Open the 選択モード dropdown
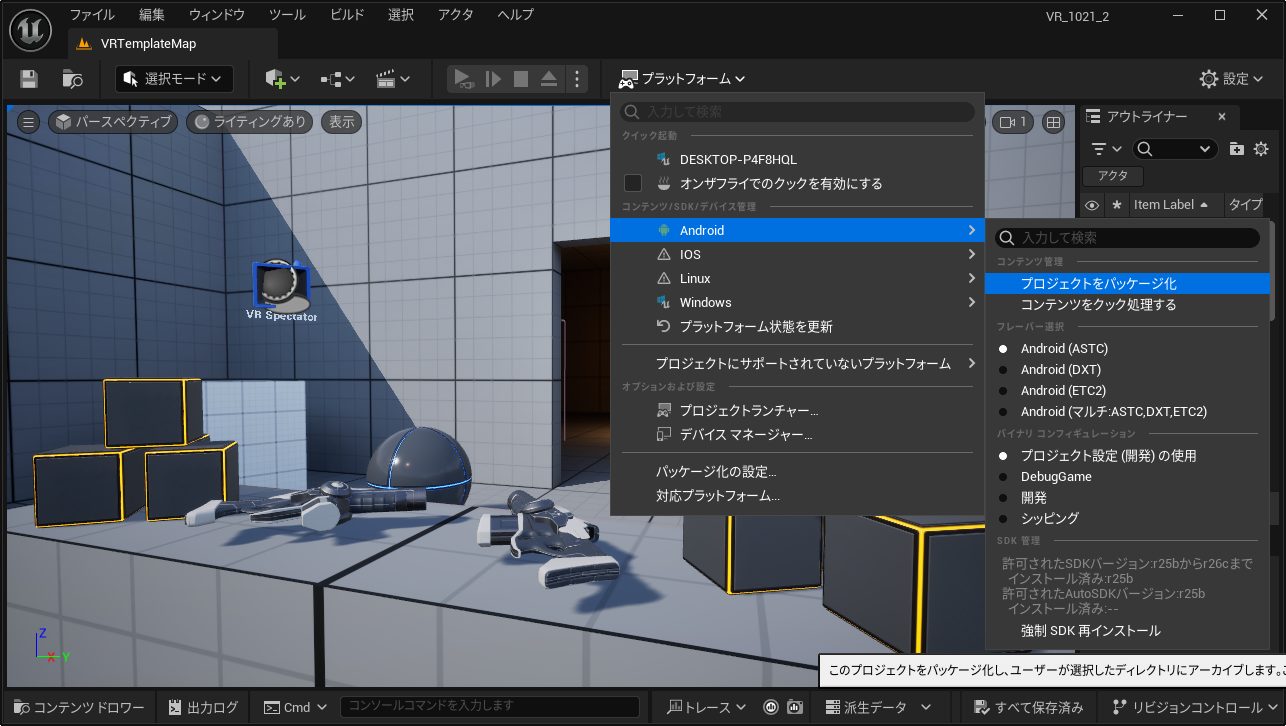The image size is (1286, 726). tap(174, 78)
